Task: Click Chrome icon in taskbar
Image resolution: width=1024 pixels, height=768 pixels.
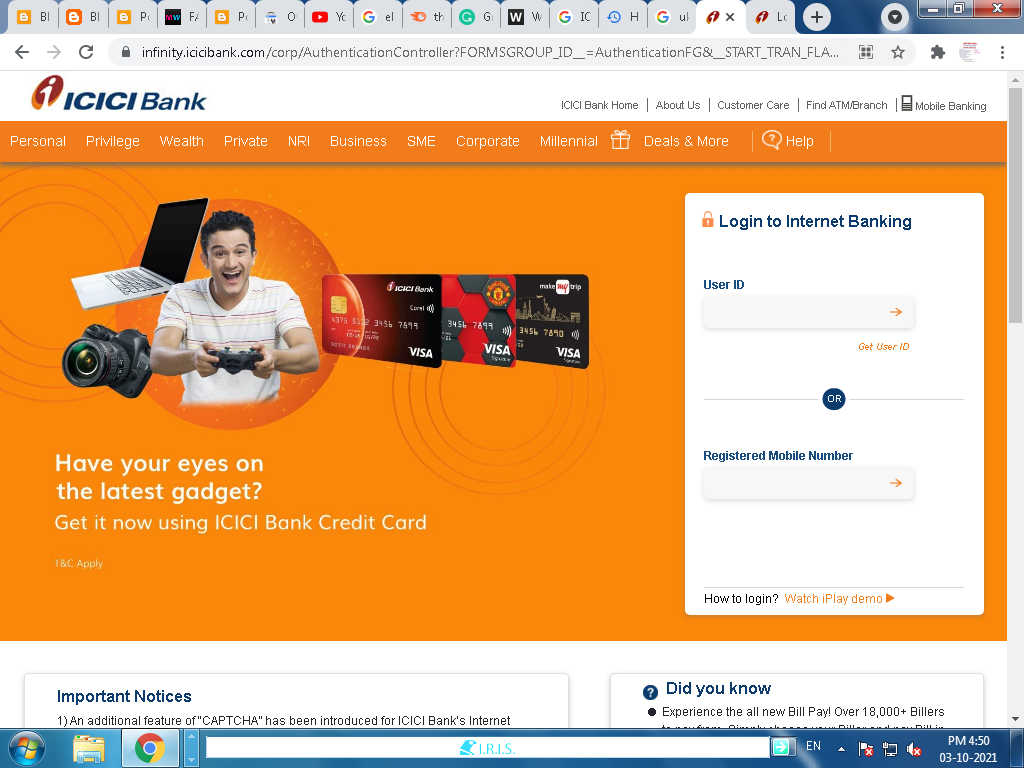Action: pos(150,748)
